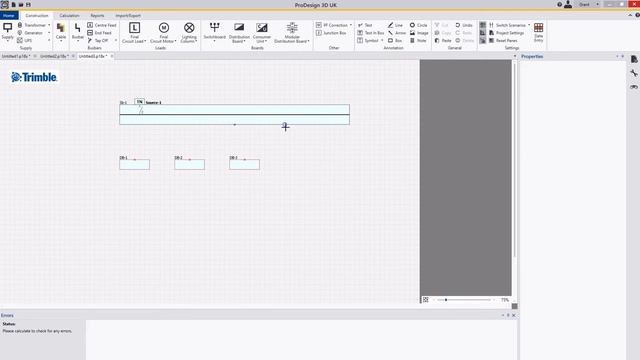Switch to the Reports ribbon tab
The height and width of the screenshot is (360, 640).
tap(97, 16)
